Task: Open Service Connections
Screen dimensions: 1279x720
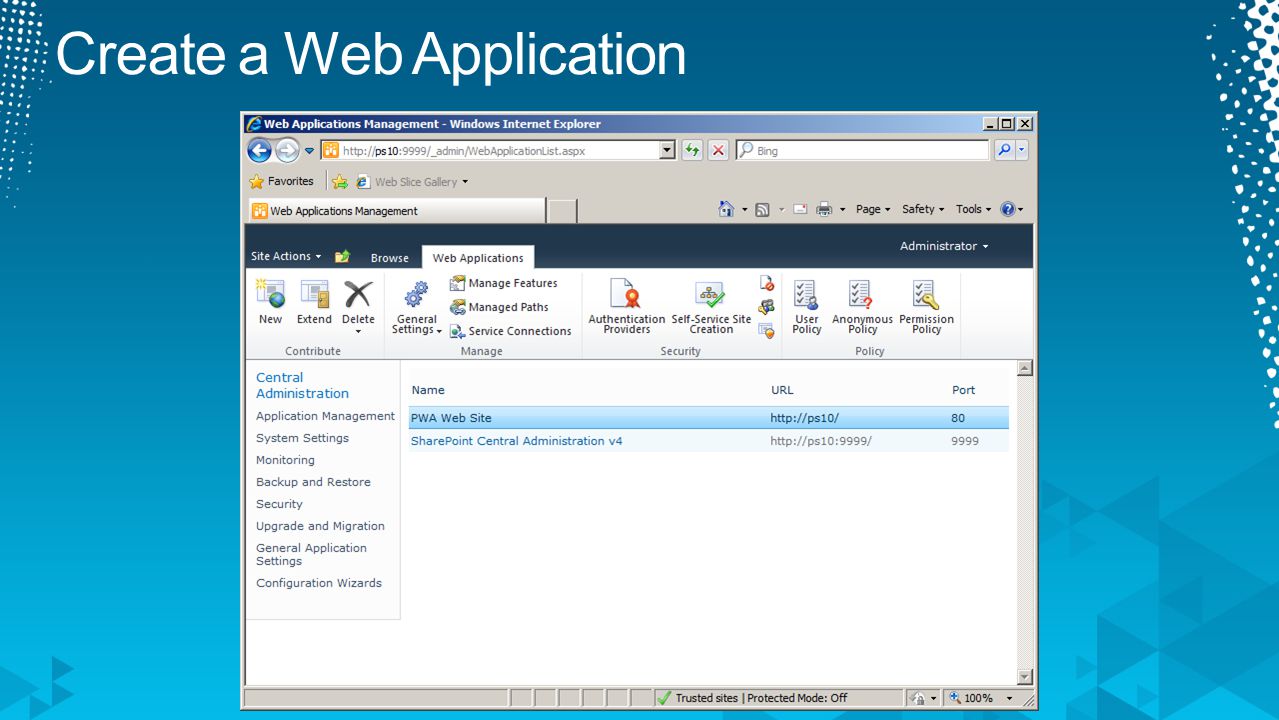Action: [x=510, y=331]
